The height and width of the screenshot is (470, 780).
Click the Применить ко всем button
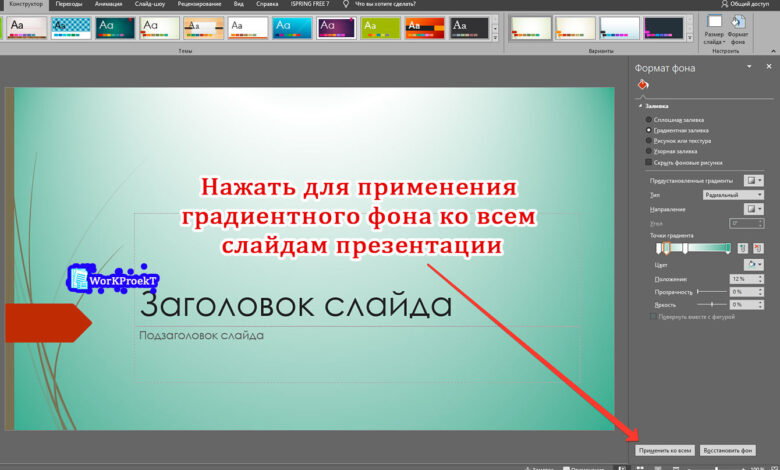click(665, 450)
